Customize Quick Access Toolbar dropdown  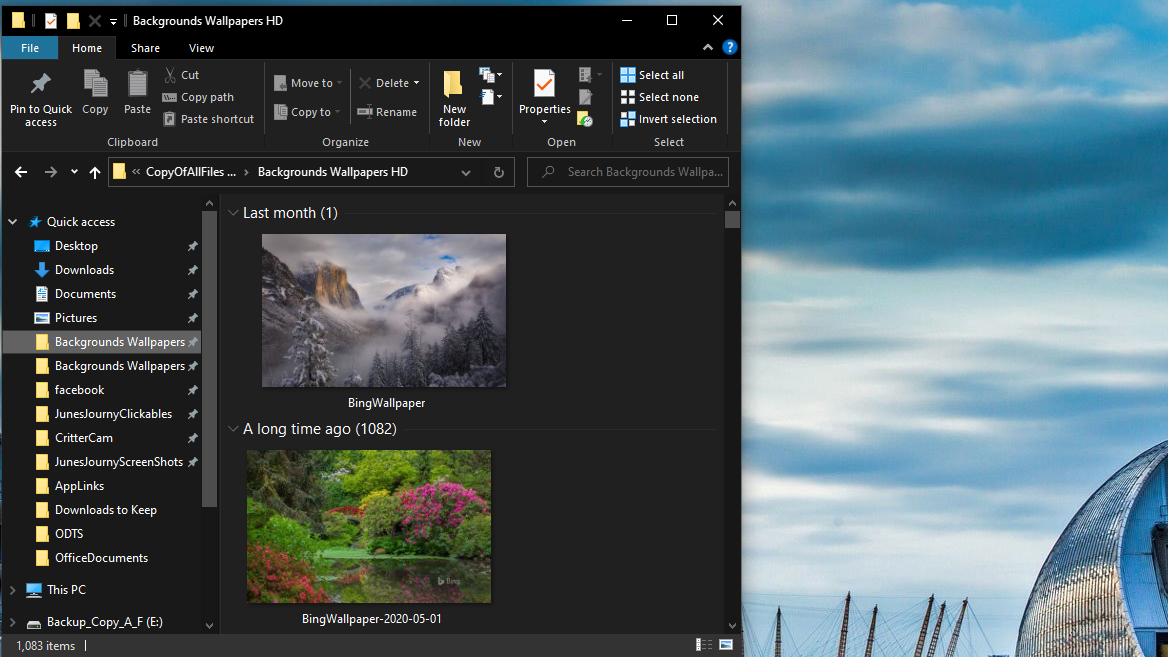(x=113, y=22)
